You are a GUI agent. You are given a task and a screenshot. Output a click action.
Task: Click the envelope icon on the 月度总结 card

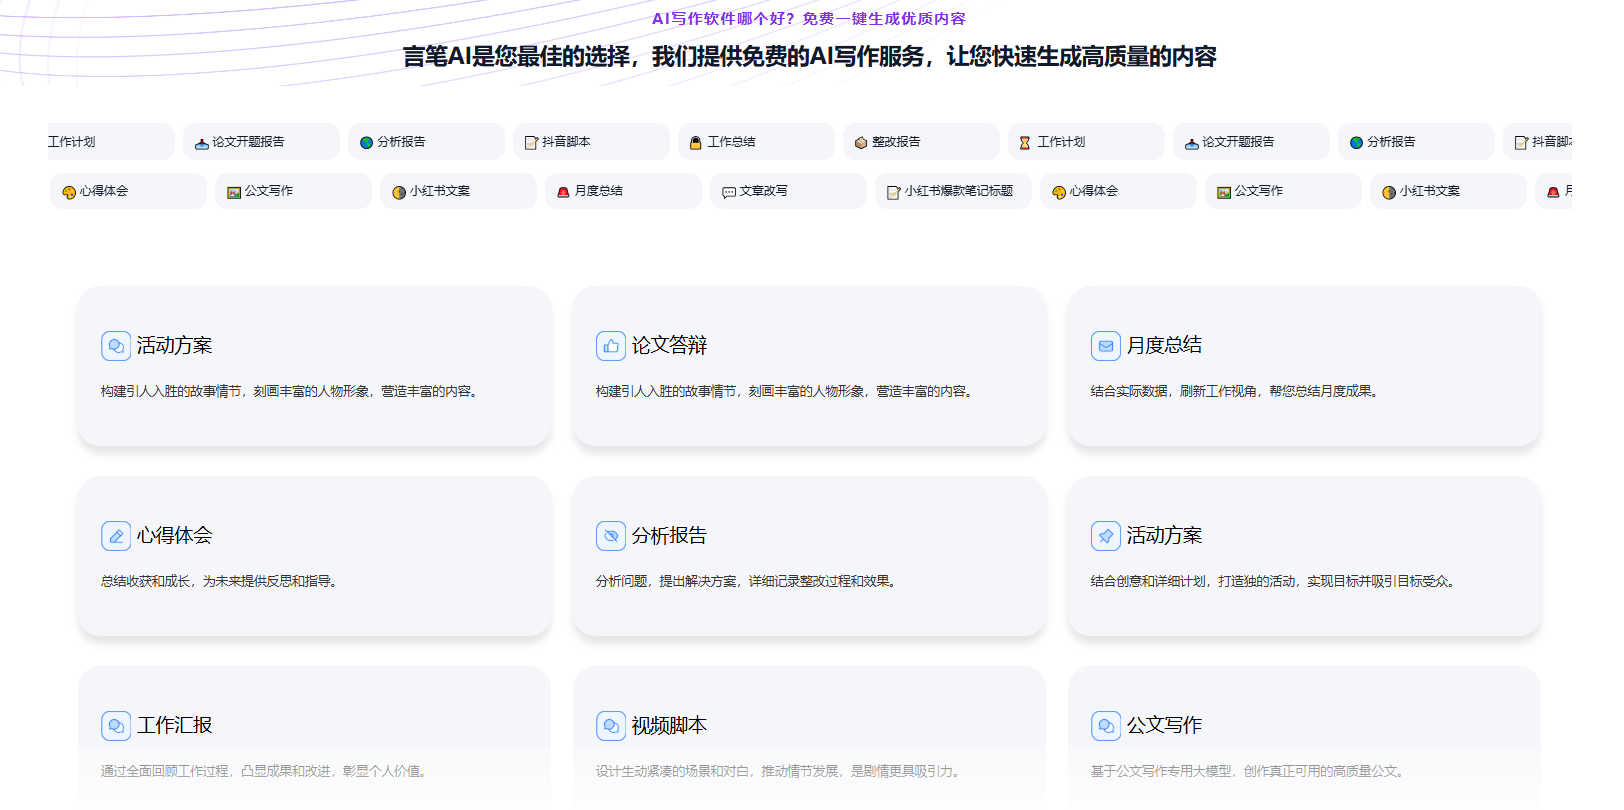pyautogui.click(x=1105, y=346)
